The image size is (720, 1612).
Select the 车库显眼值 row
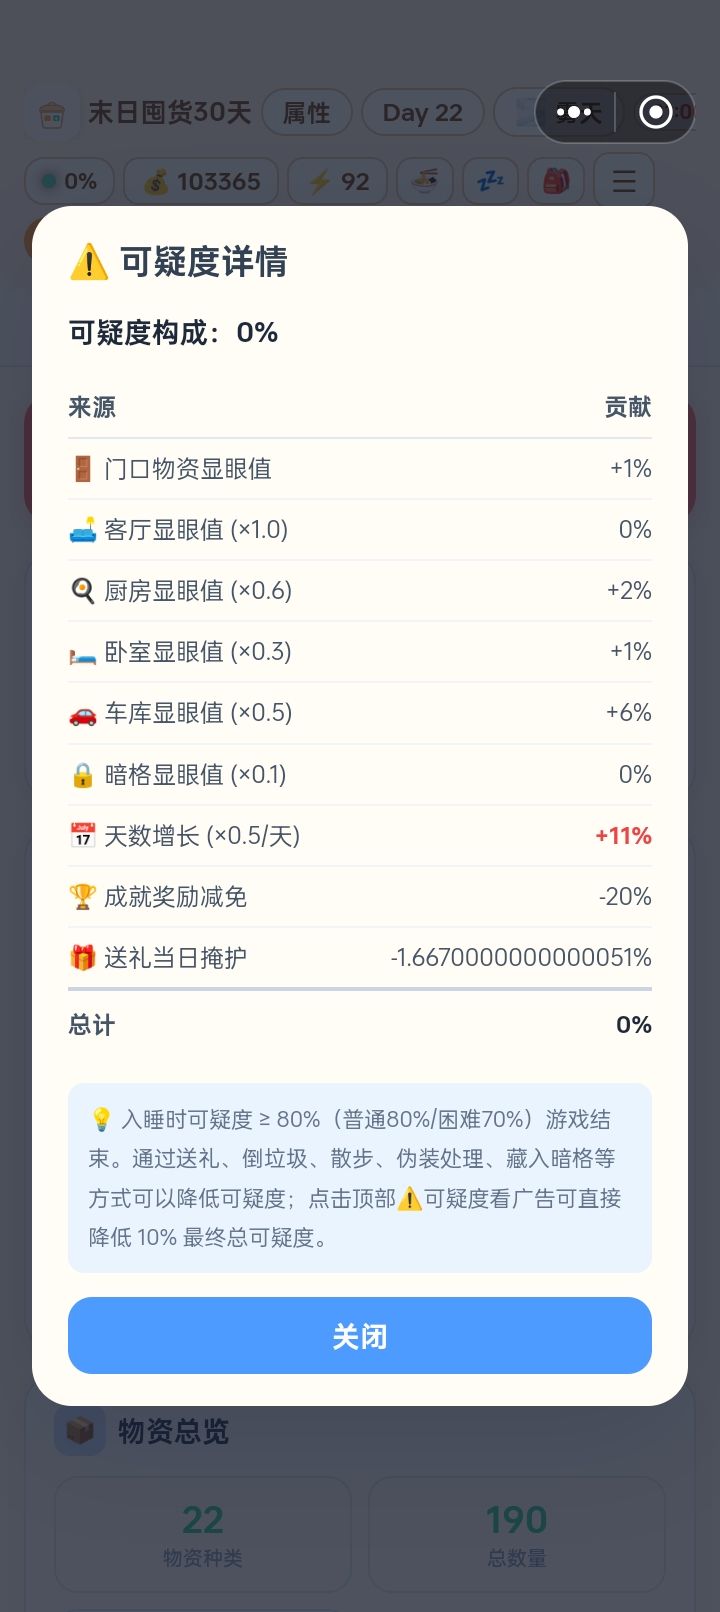point(360,713)
